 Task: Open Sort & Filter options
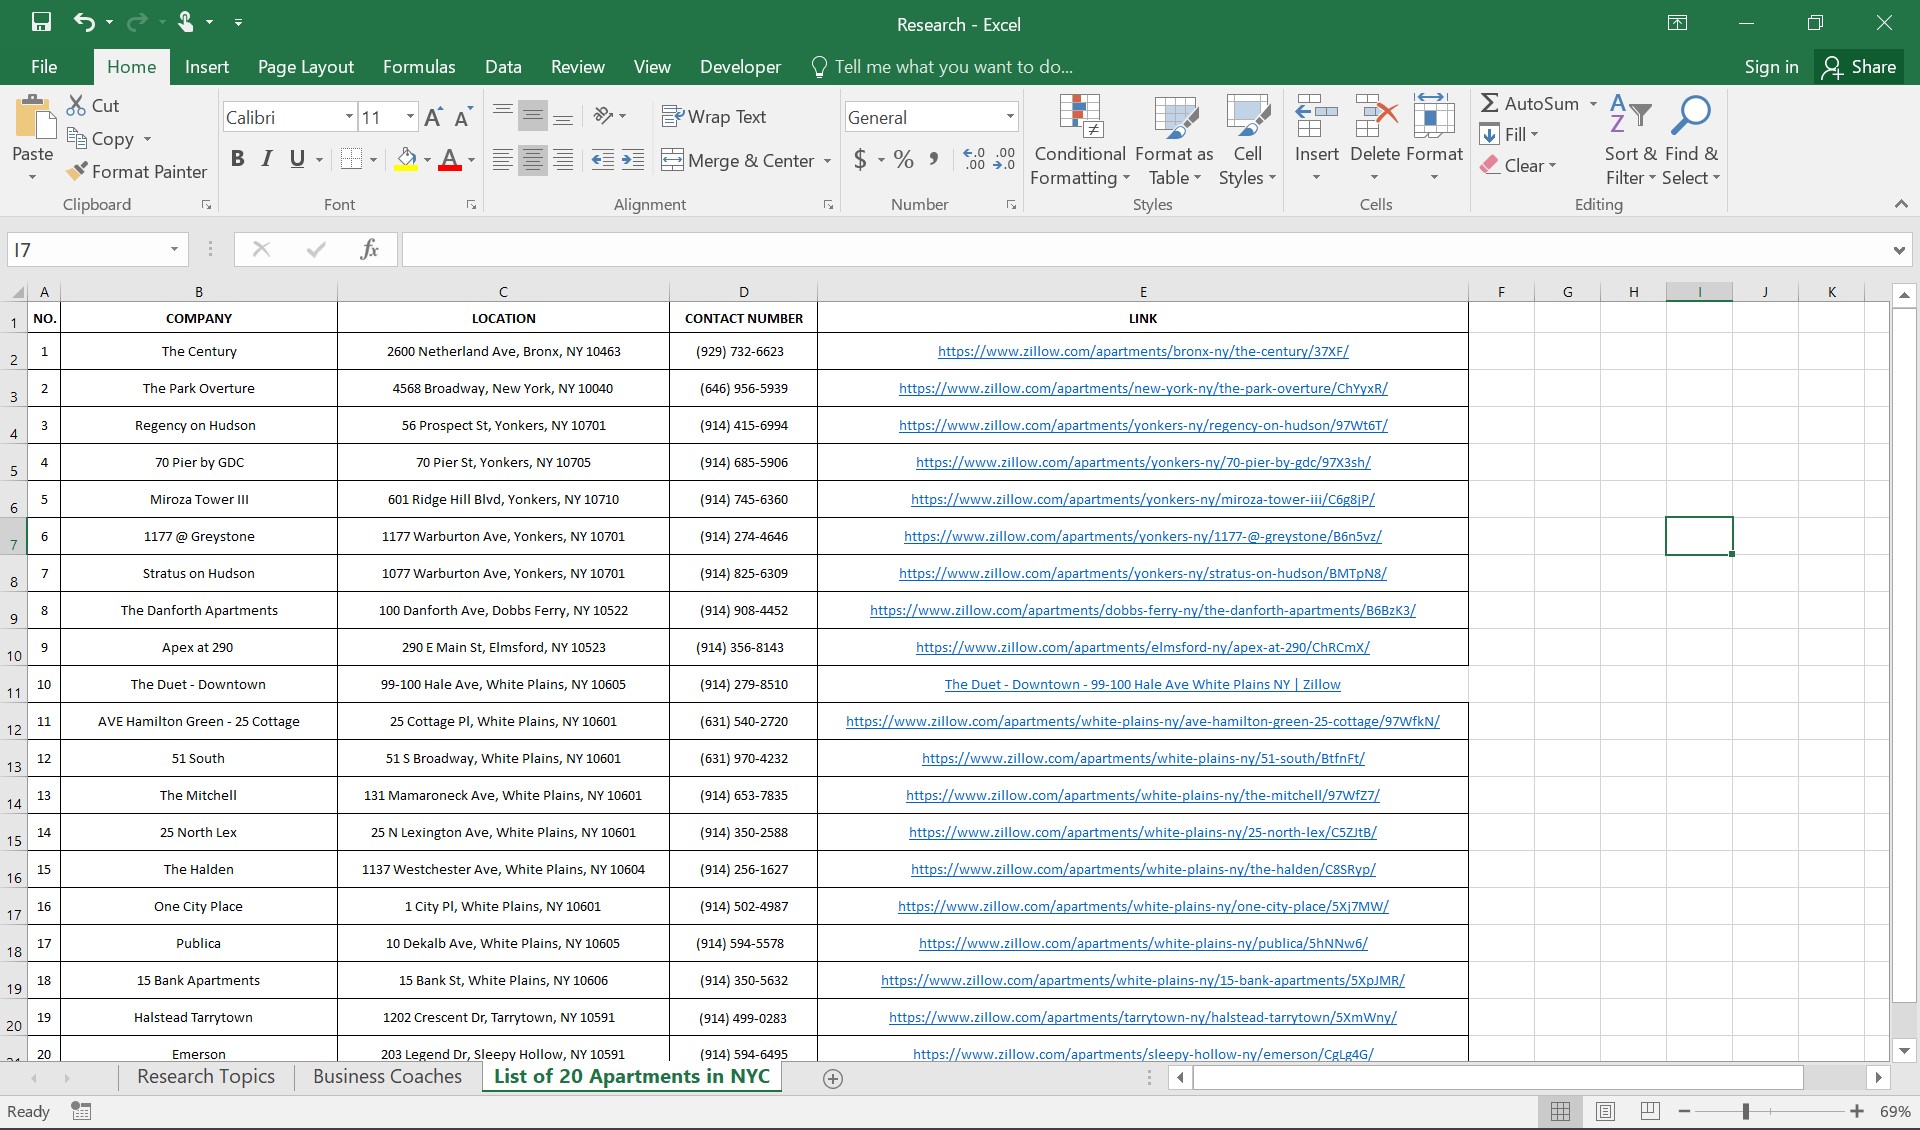(1631, 140)
